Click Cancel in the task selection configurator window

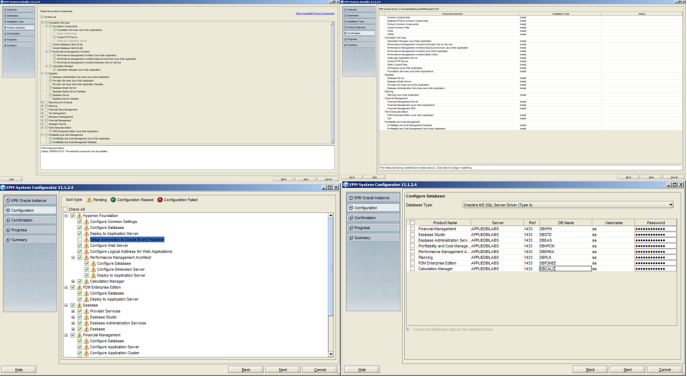pyautogui.click(x=320, y=370)
